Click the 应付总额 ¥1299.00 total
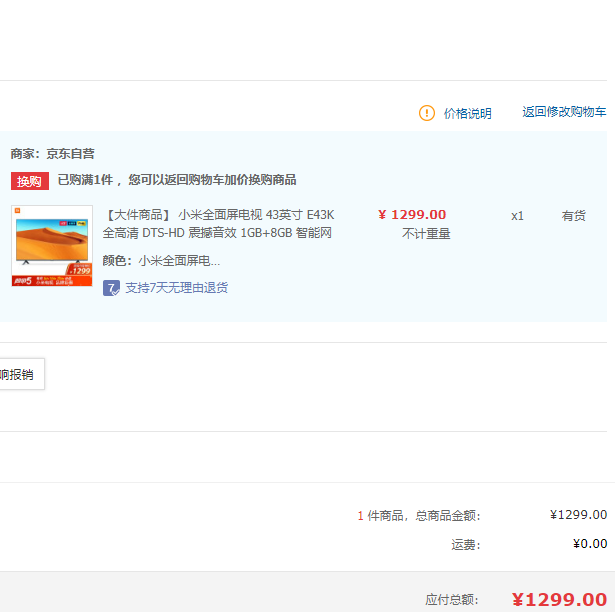Viewport: 615px width, 612px height. [x=560, y=599]
